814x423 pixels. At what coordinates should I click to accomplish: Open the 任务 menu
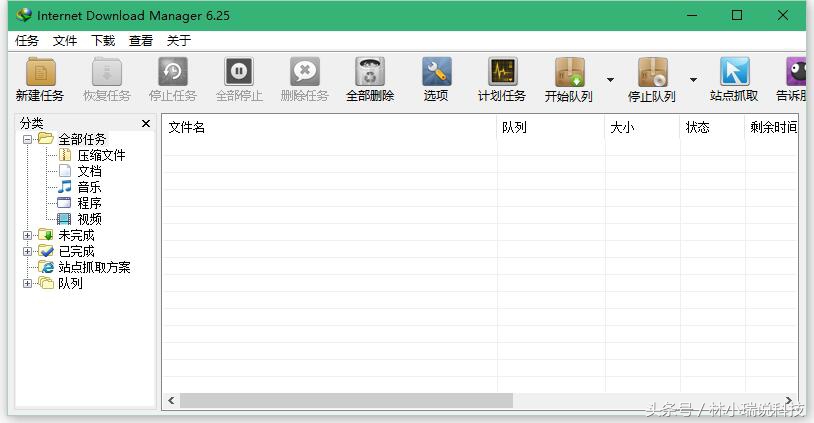coord(27,40)
